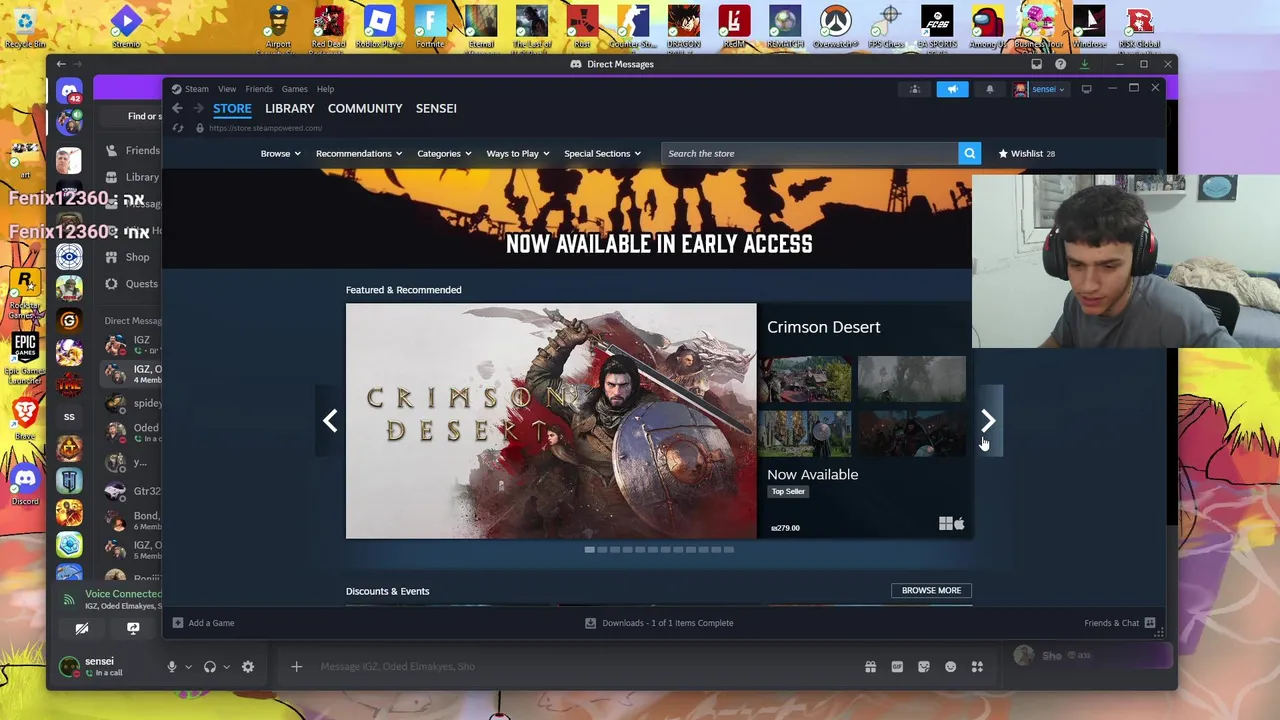The height and width of the screenshot is (720, 1280).
Task: Mute microphone in Discord
Action: coord(172,667)
